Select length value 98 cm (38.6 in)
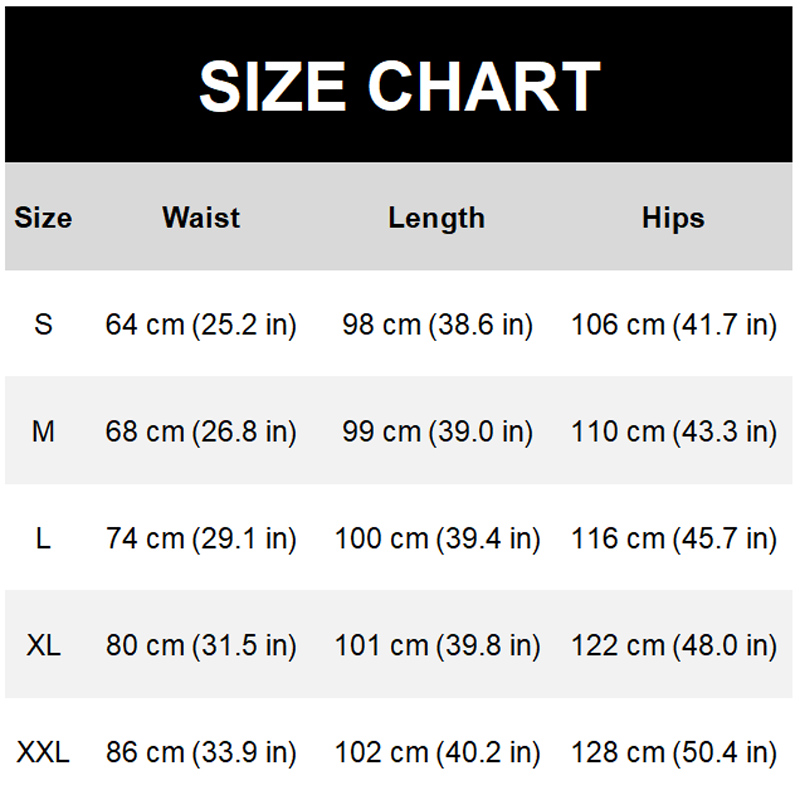 (x=437, y=325)
